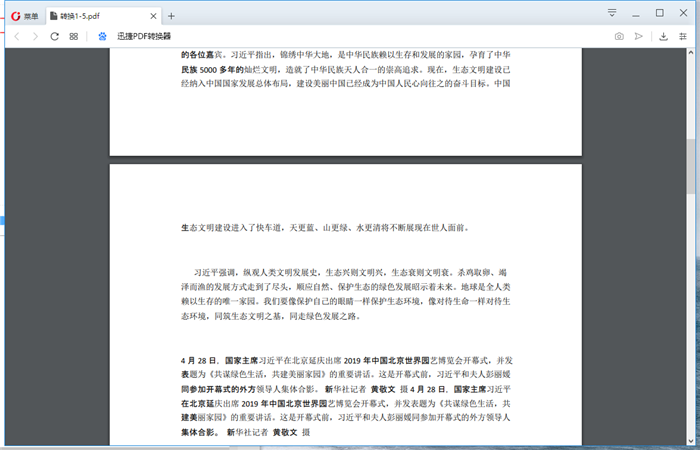
Task: Click the send arrow icon
Action: coord(639,36)
